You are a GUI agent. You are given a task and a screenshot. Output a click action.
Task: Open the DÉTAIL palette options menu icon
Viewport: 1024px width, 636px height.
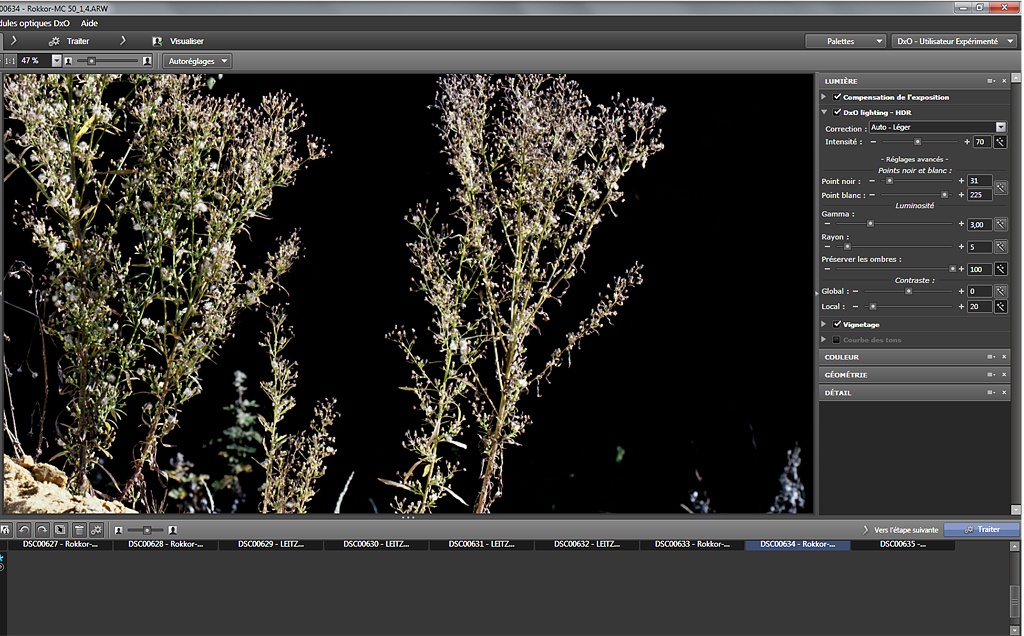click(991, 392)
